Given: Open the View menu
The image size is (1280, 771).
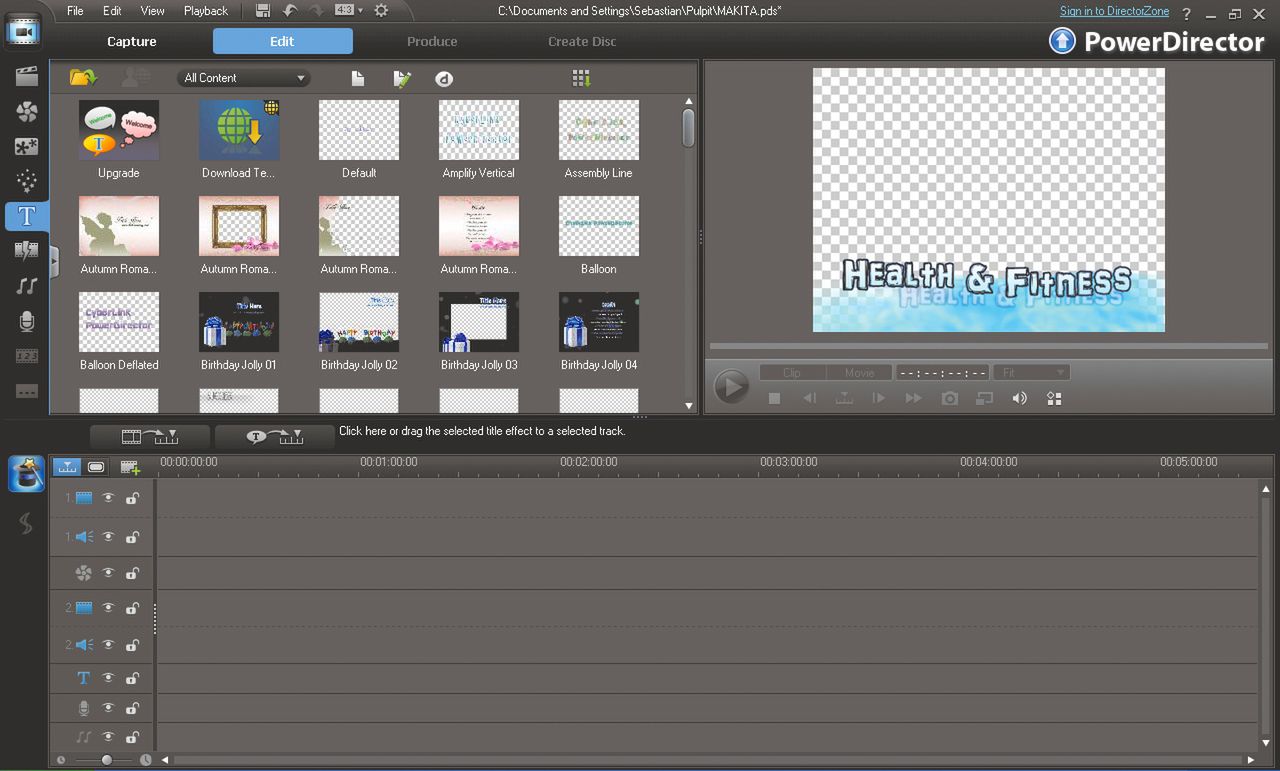Looking at the screenshot, I should click(152, 11).
